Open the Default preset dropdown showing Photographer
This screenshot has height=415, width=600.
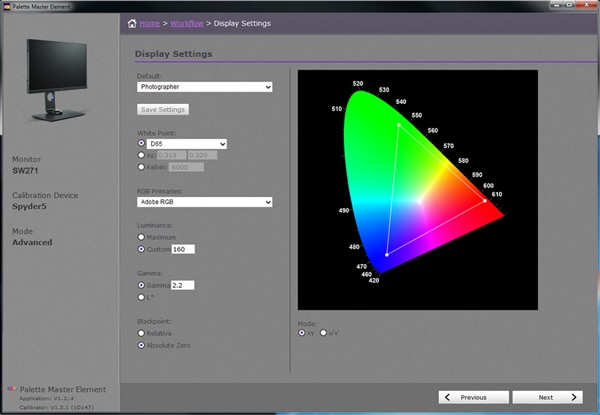[204, 87]
